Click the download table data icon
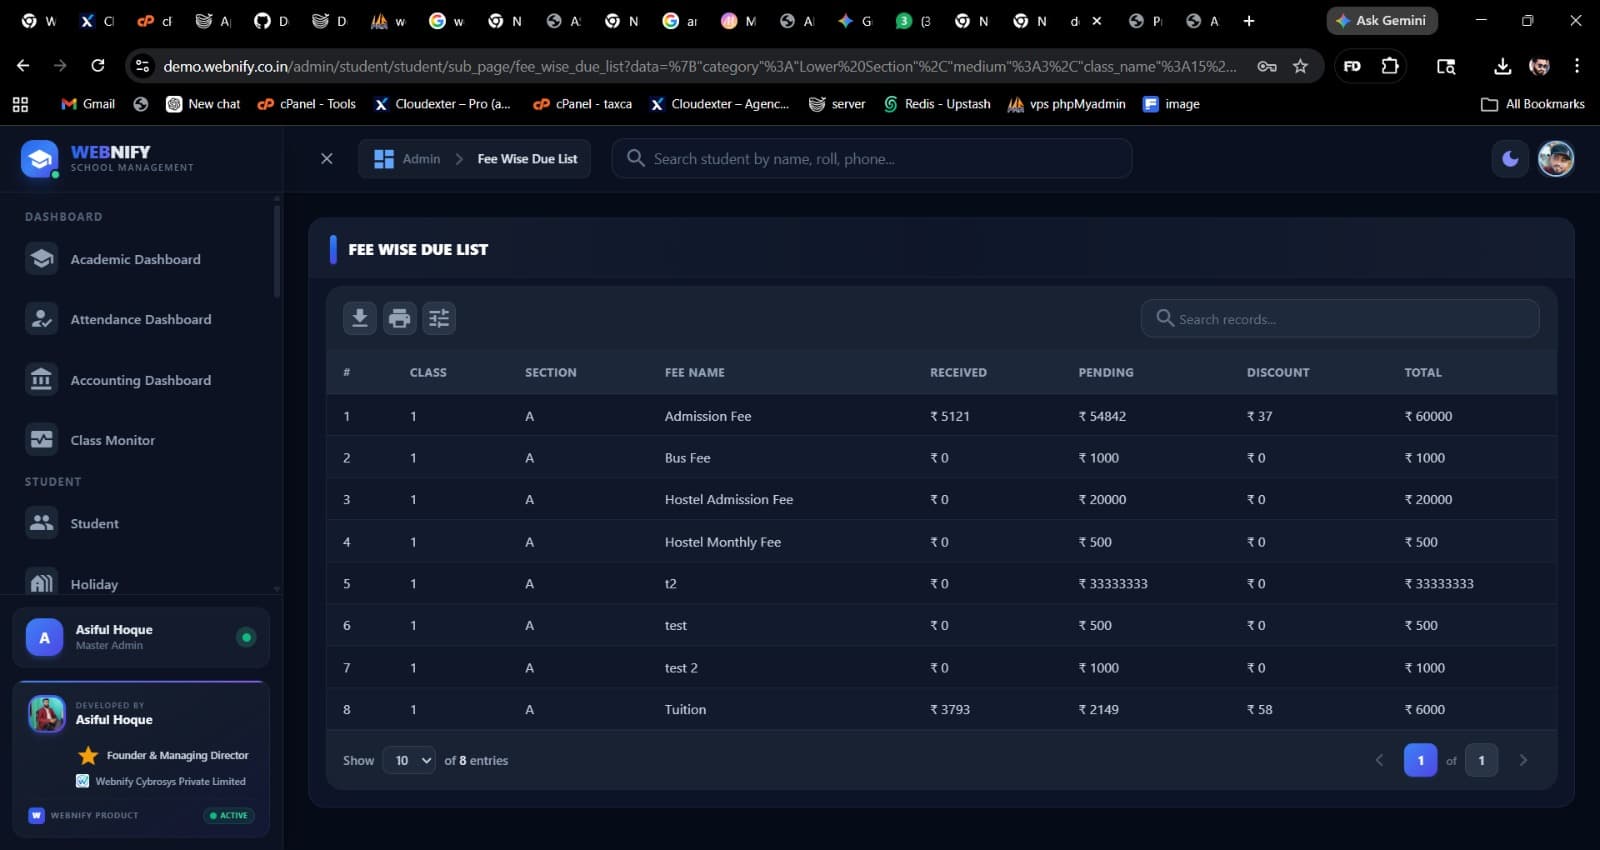The image size is (1600, 850). click(360, 318)
